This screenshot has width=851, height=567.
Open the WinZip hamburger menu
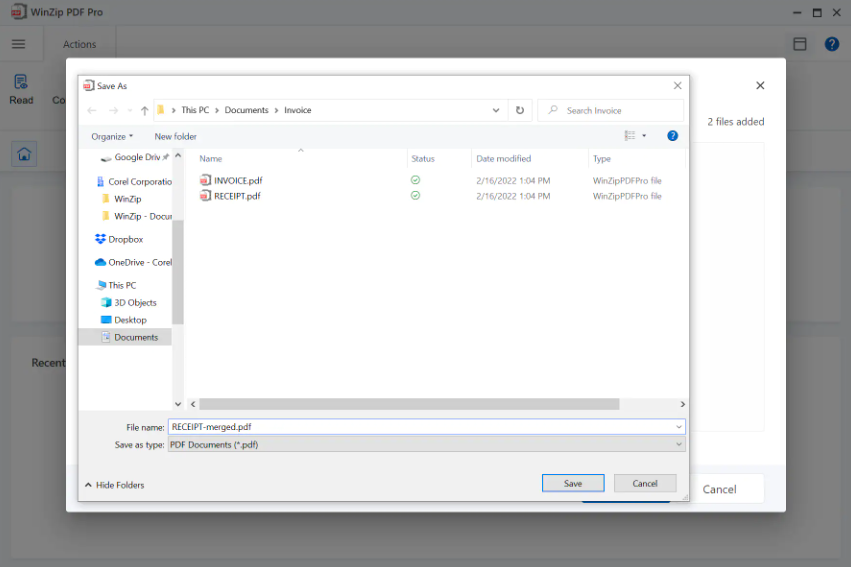tap(18, 44)
